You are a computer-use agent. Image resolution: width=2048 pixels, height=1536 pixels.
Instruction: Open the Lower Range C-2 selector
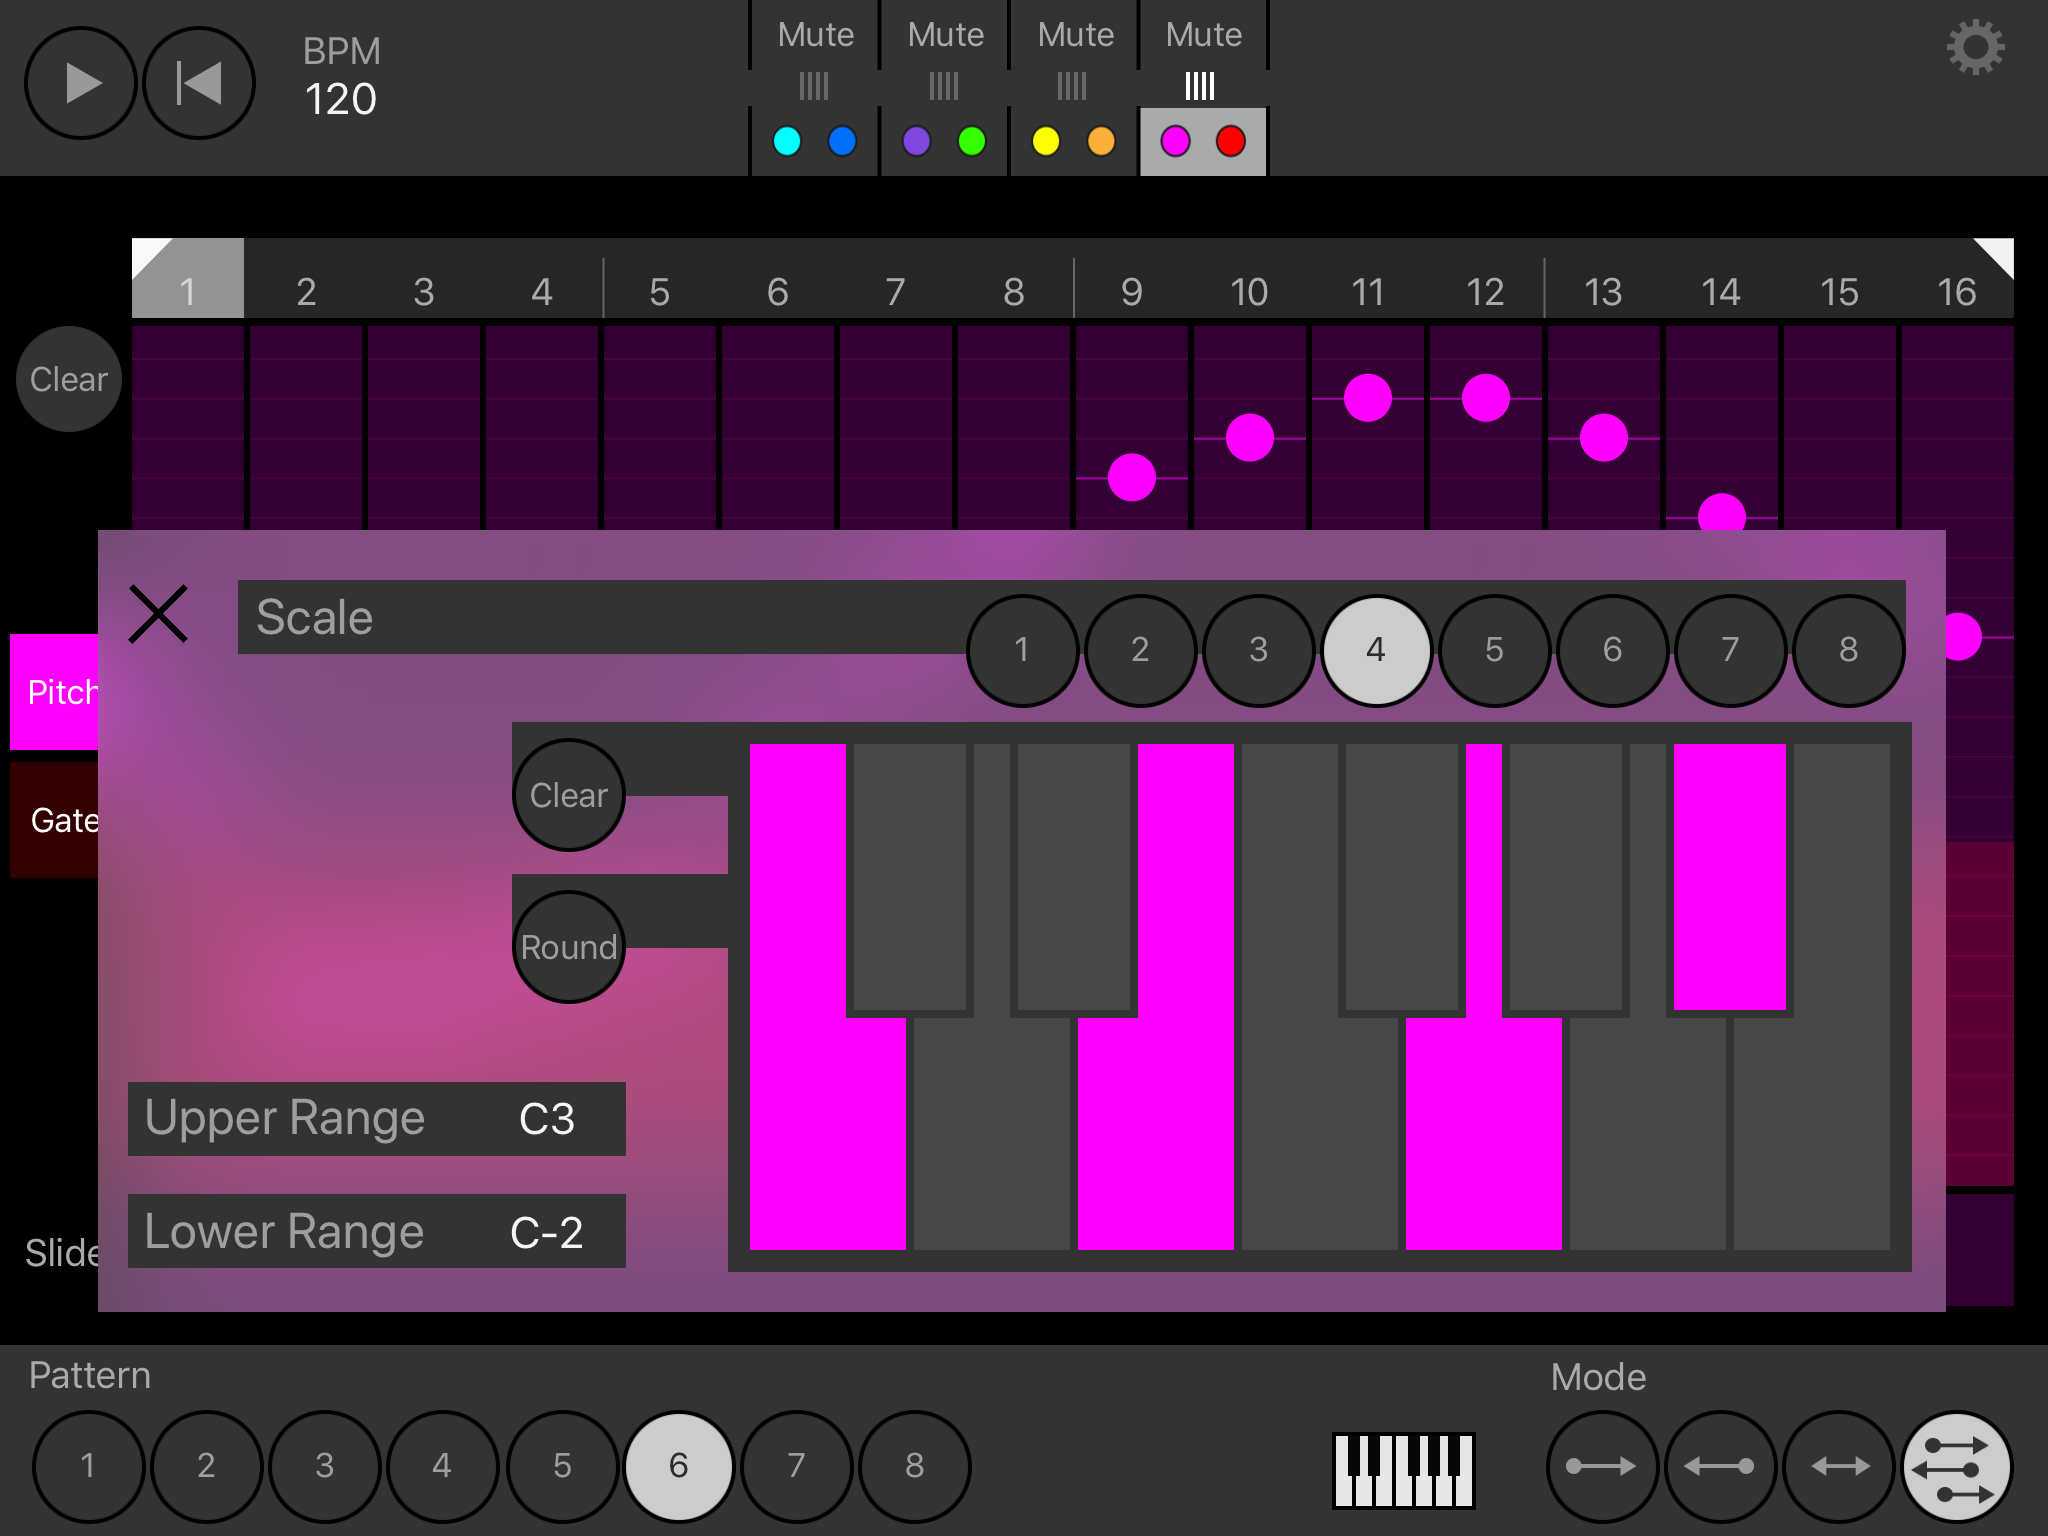376,1231
